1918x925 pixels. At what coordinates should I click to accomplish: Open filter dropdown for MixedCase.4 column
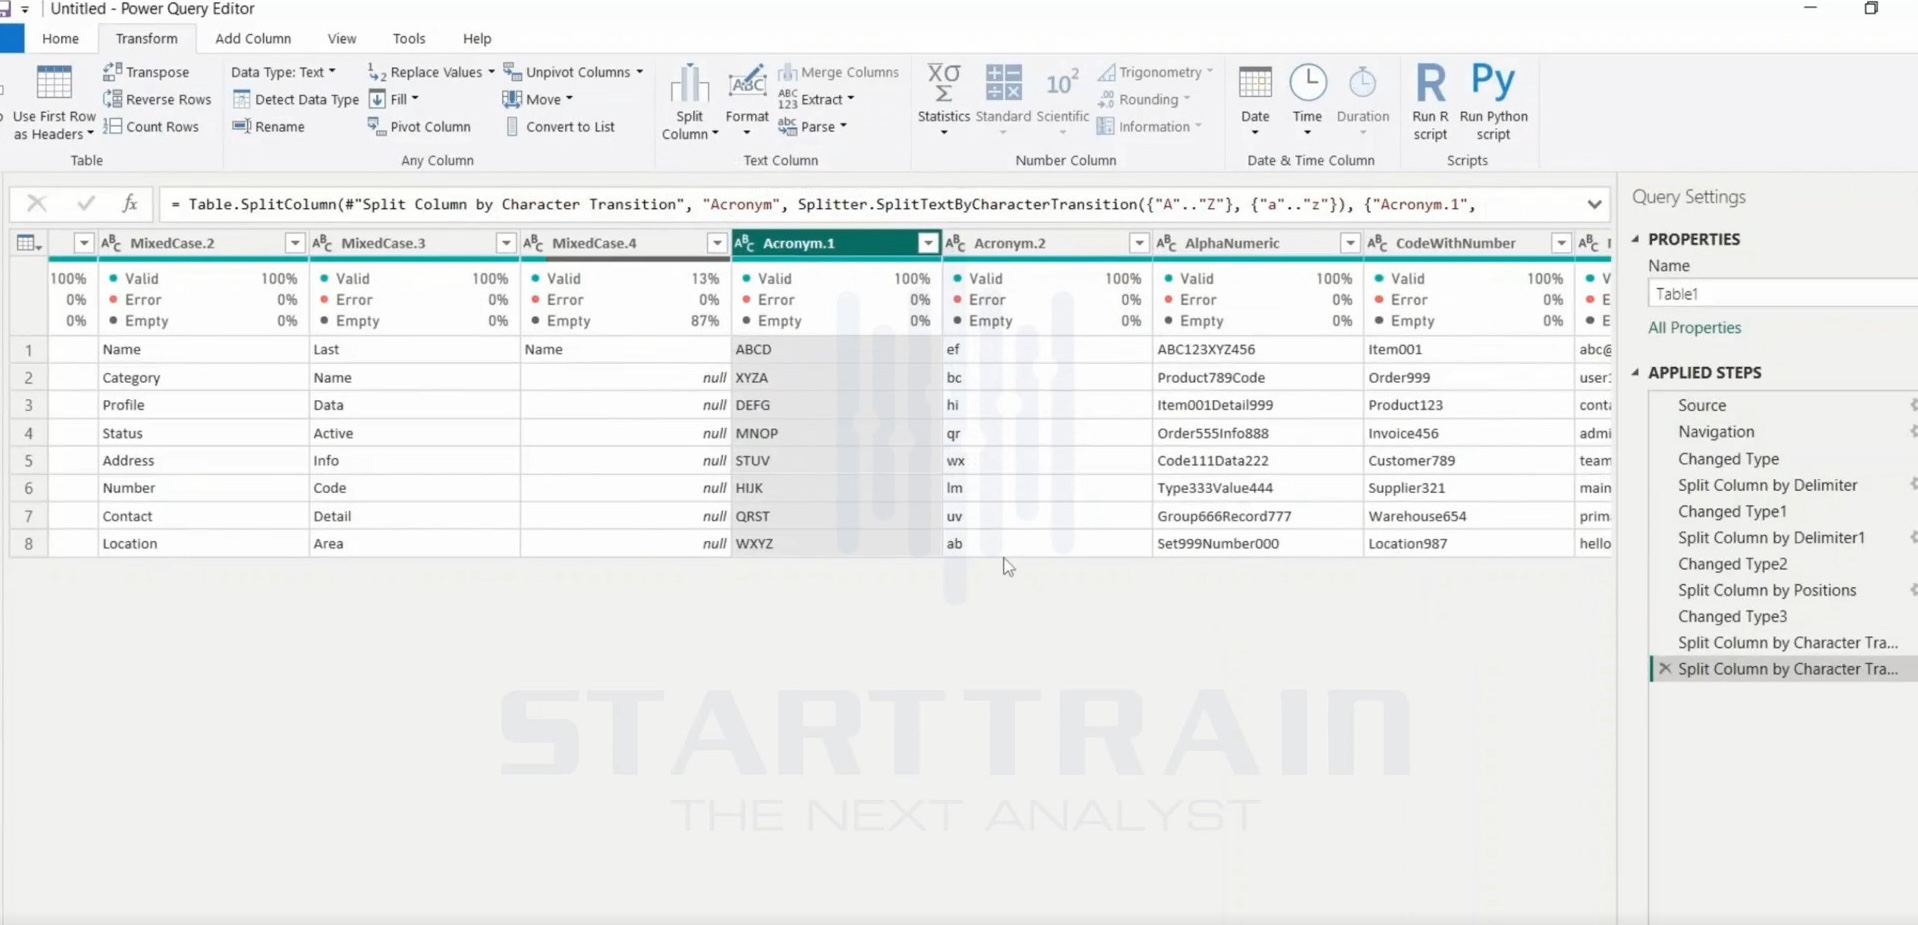717,243
